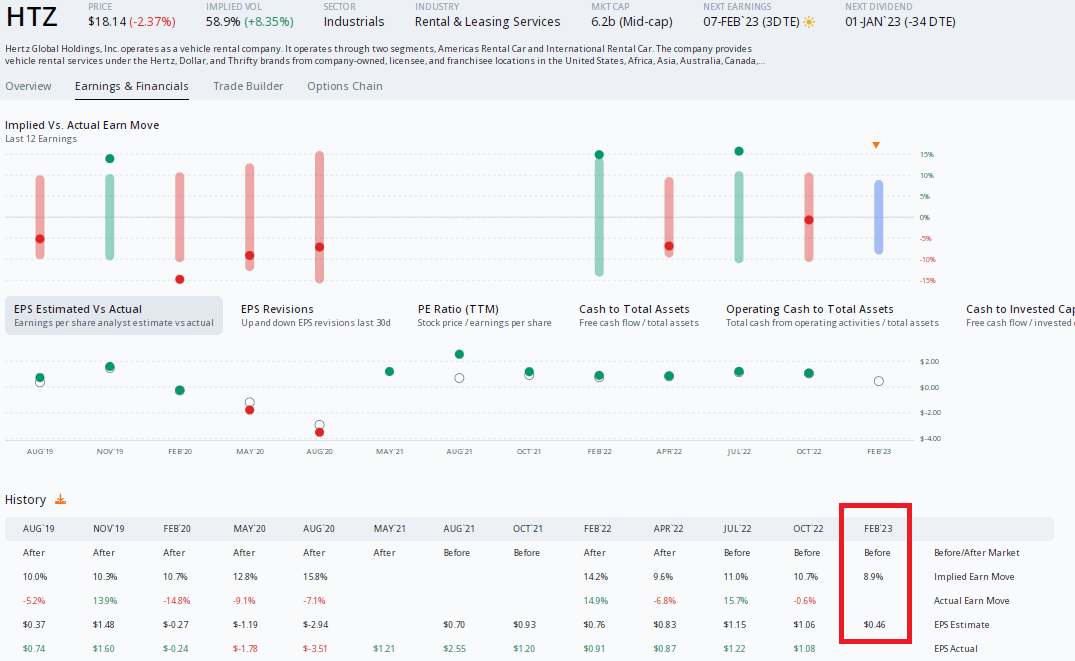Viewport: 1075px width, 661px height.
Task: Click the EPS Actual row label
Action: click(x=955, y=648)
